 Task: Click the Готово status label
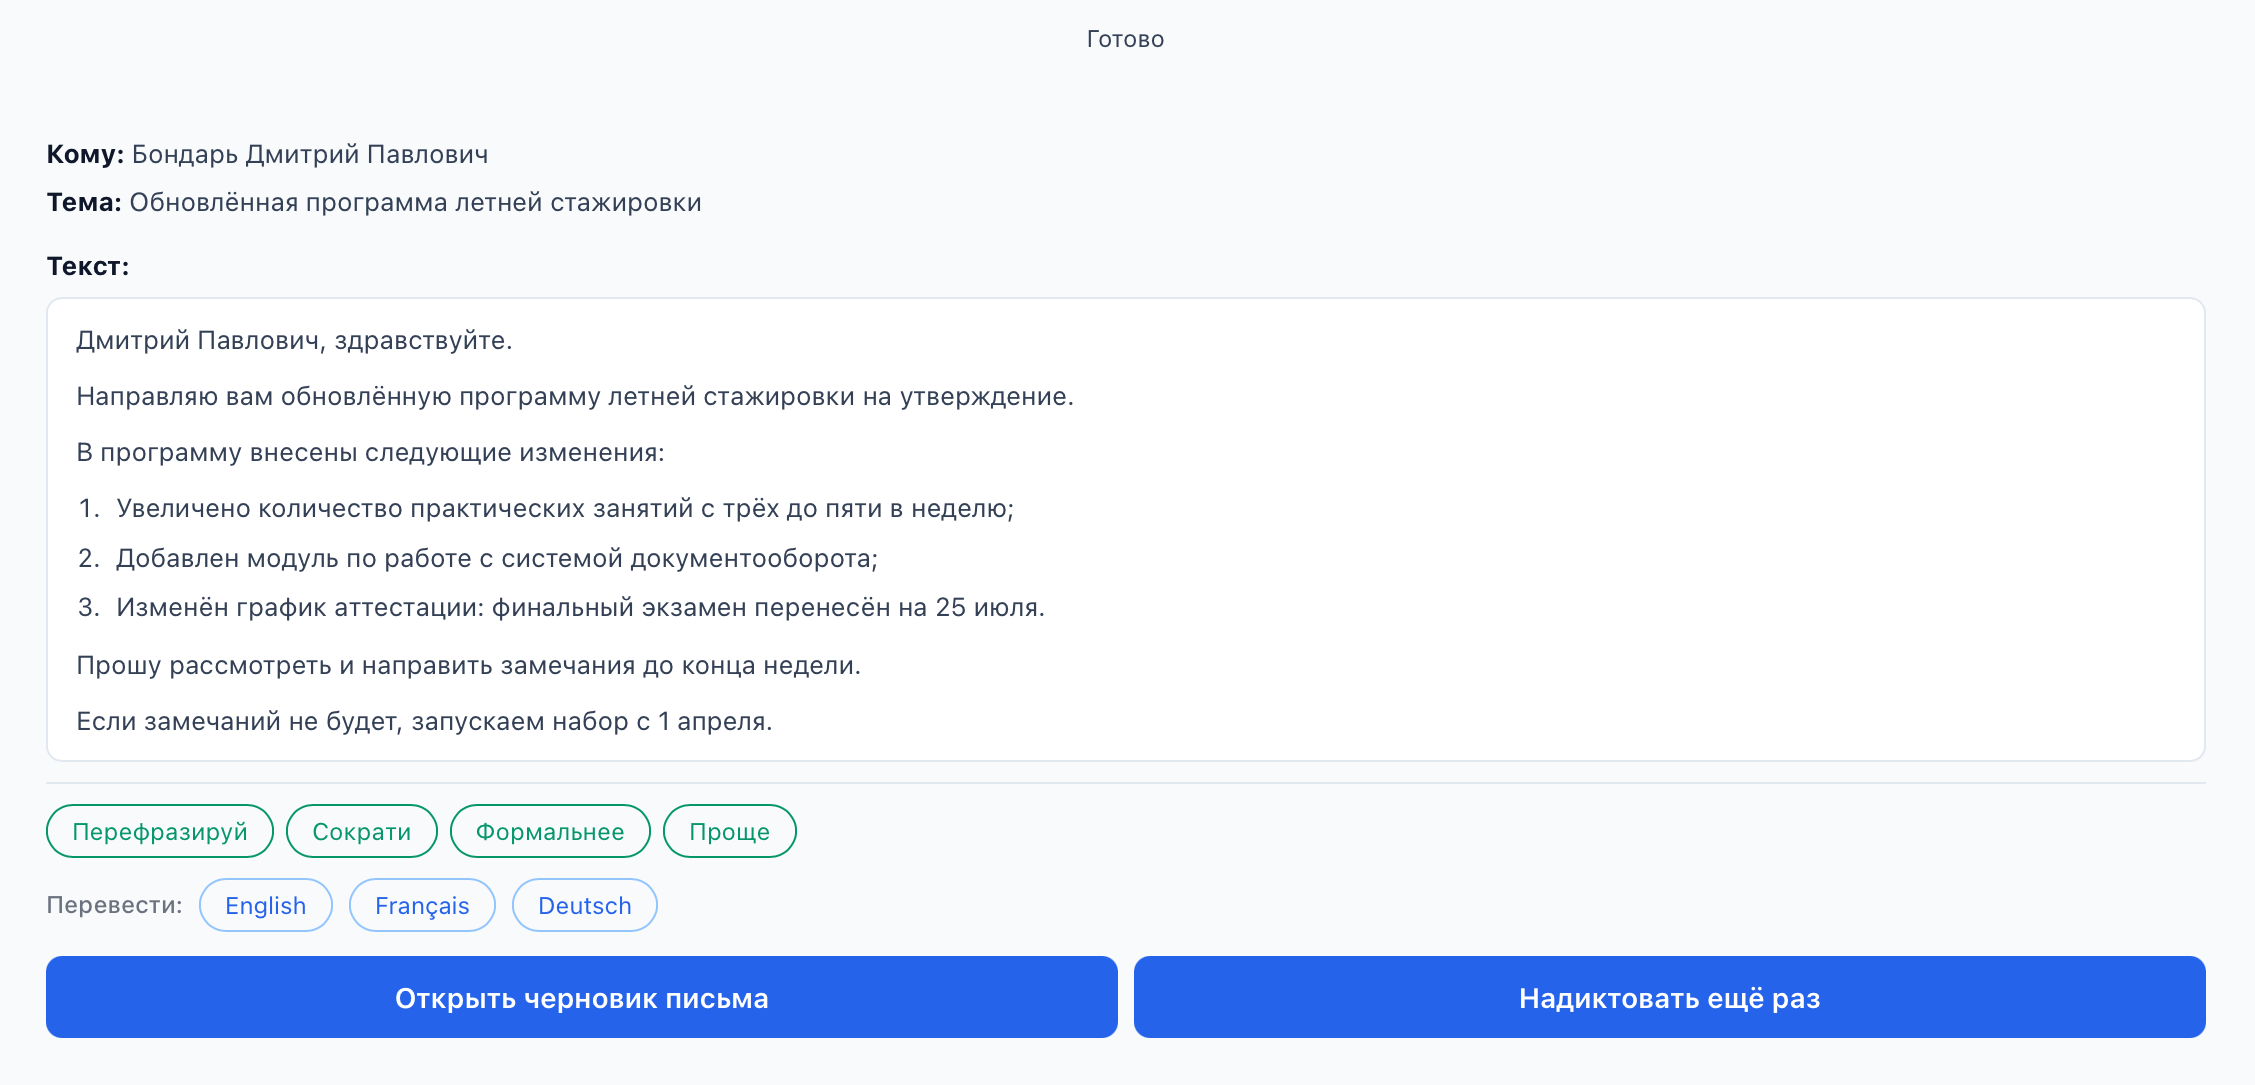tap(1124, 39)
